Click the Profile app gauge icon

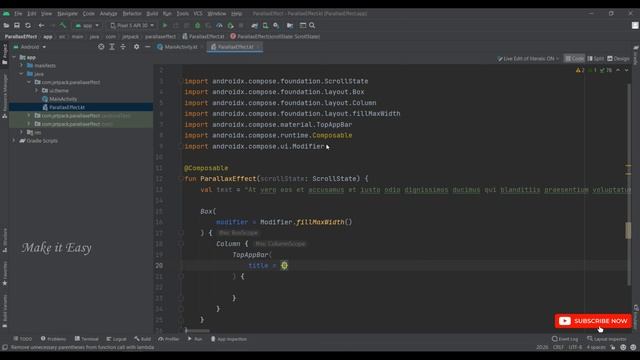click(x=219, y=25)
